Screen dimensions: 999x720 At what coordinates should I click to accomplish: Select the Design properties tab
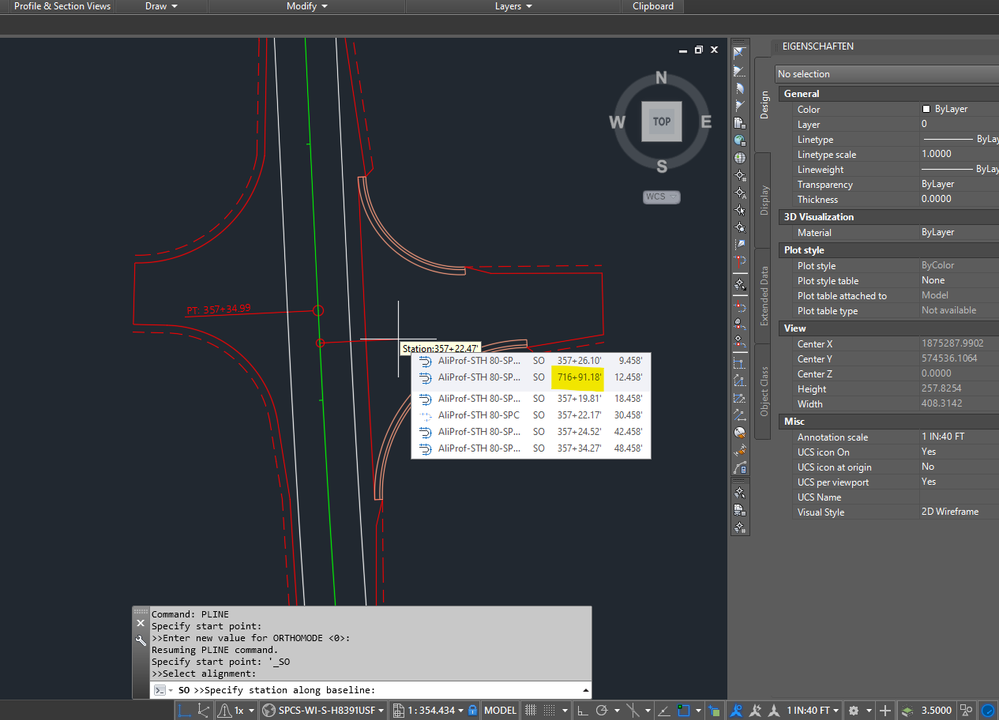click(764, 104)
